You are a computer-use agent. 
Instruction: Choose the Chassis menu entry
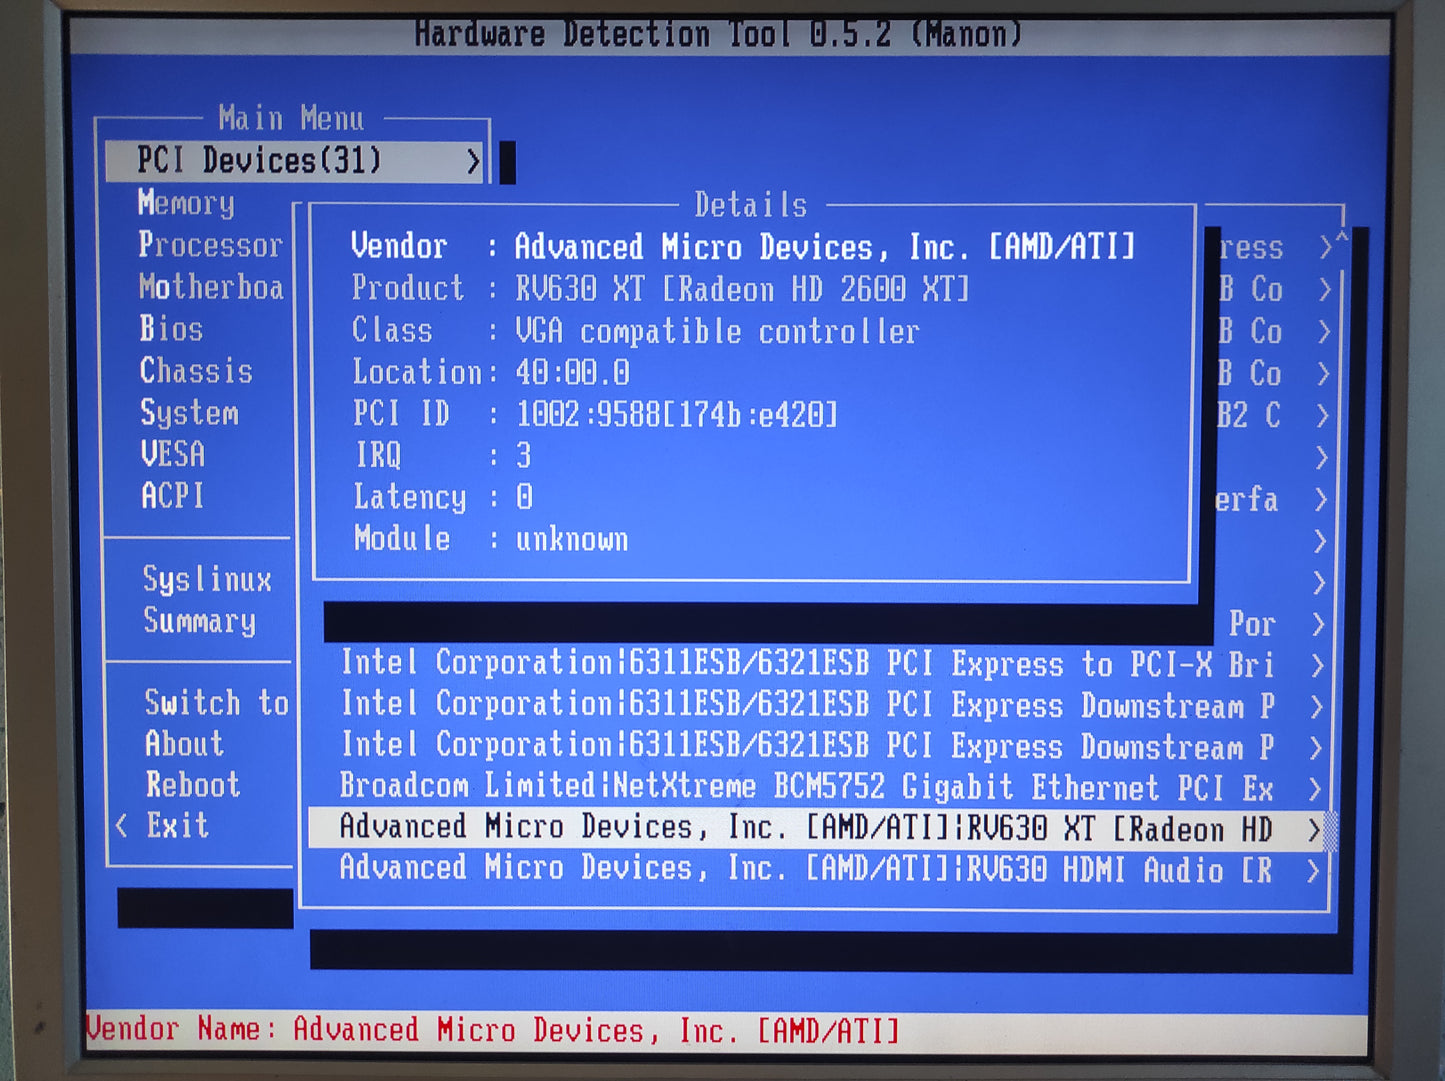click(196, 371)
